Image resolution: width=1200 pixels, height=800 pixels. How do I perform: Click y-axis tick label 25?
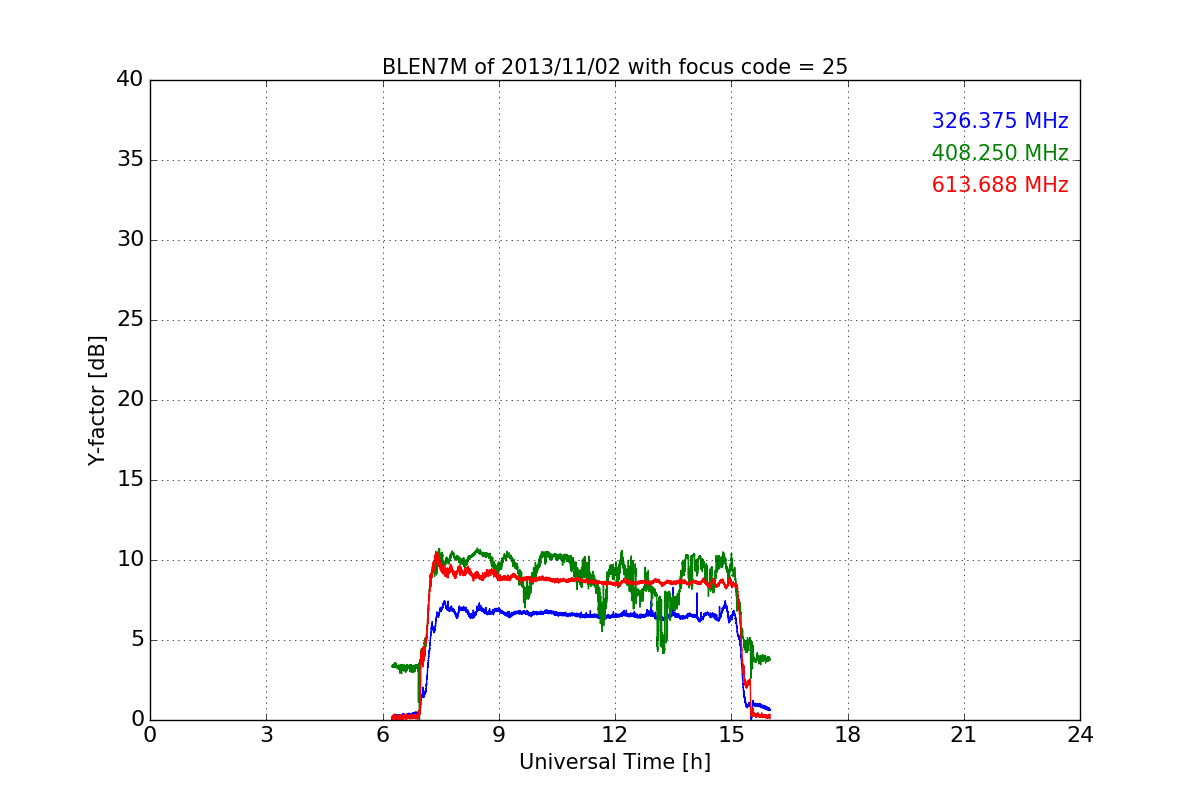coord(130,320)
